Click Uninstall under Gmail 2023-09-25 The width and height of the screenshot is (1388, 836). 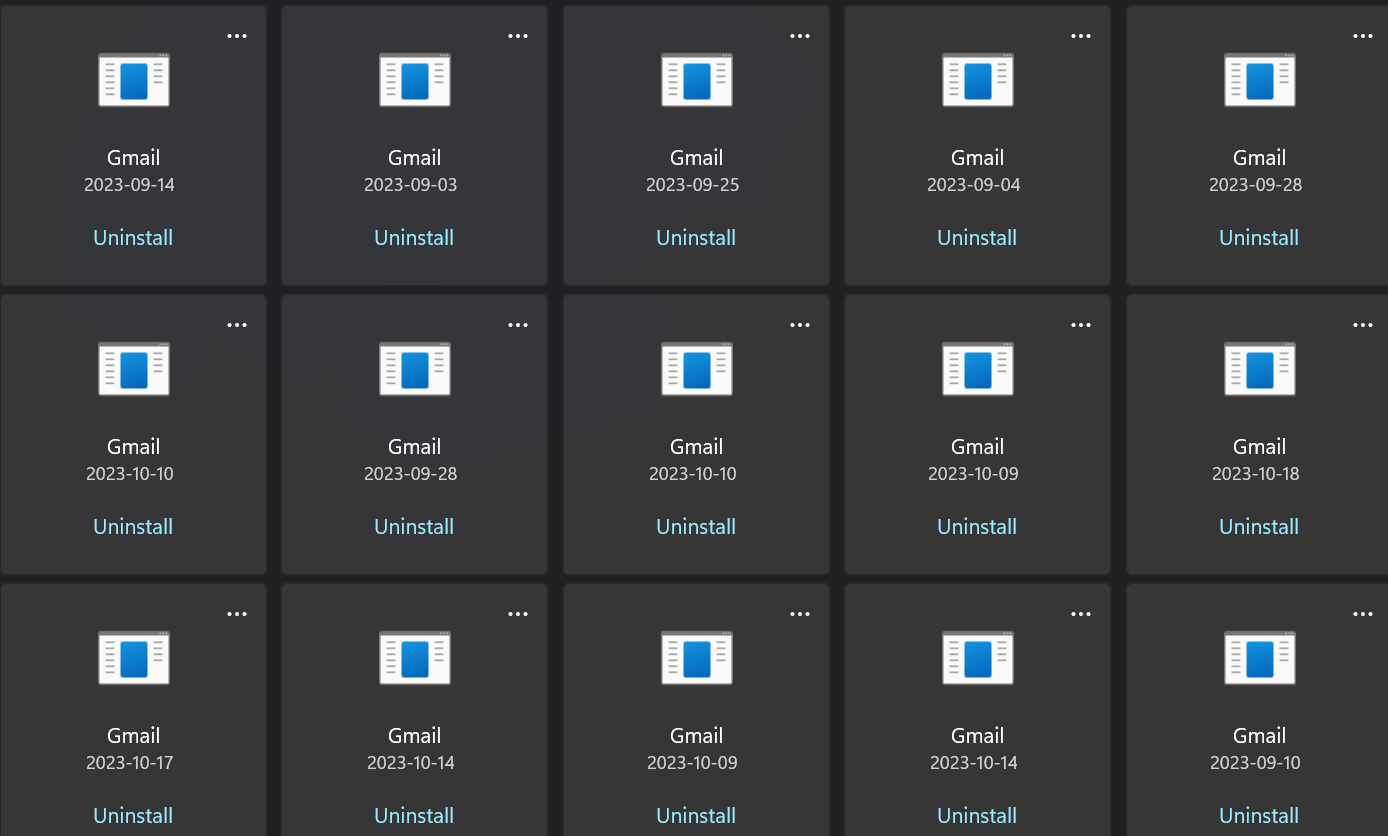coord(696,238)
